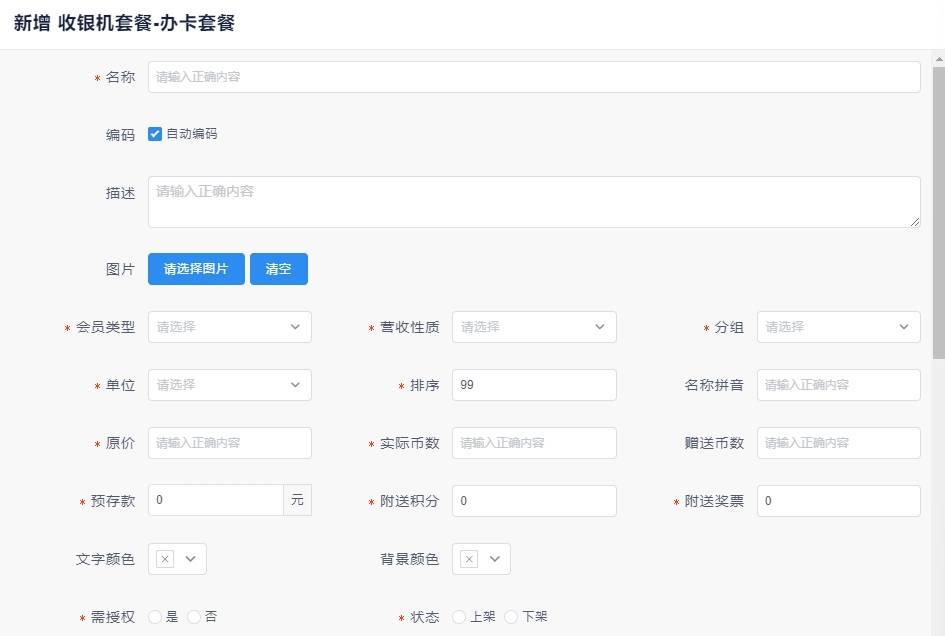Focus the 描述 text area

[x=534, y=202]
